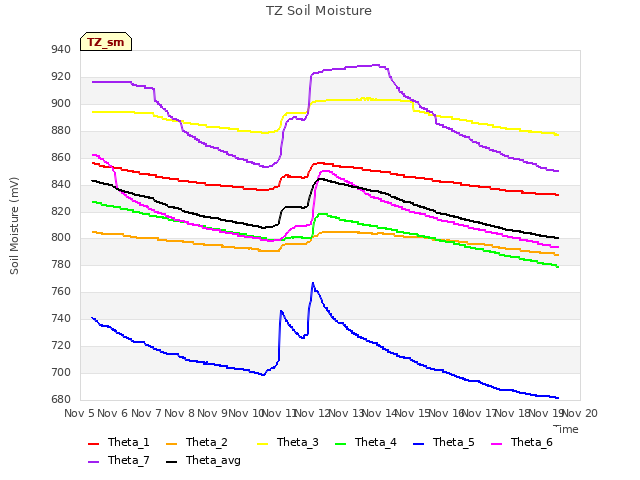Click the 800 y-axis tick label
Image resolution: width=640 pixels, height=480 pixels.
click(61, 238)
